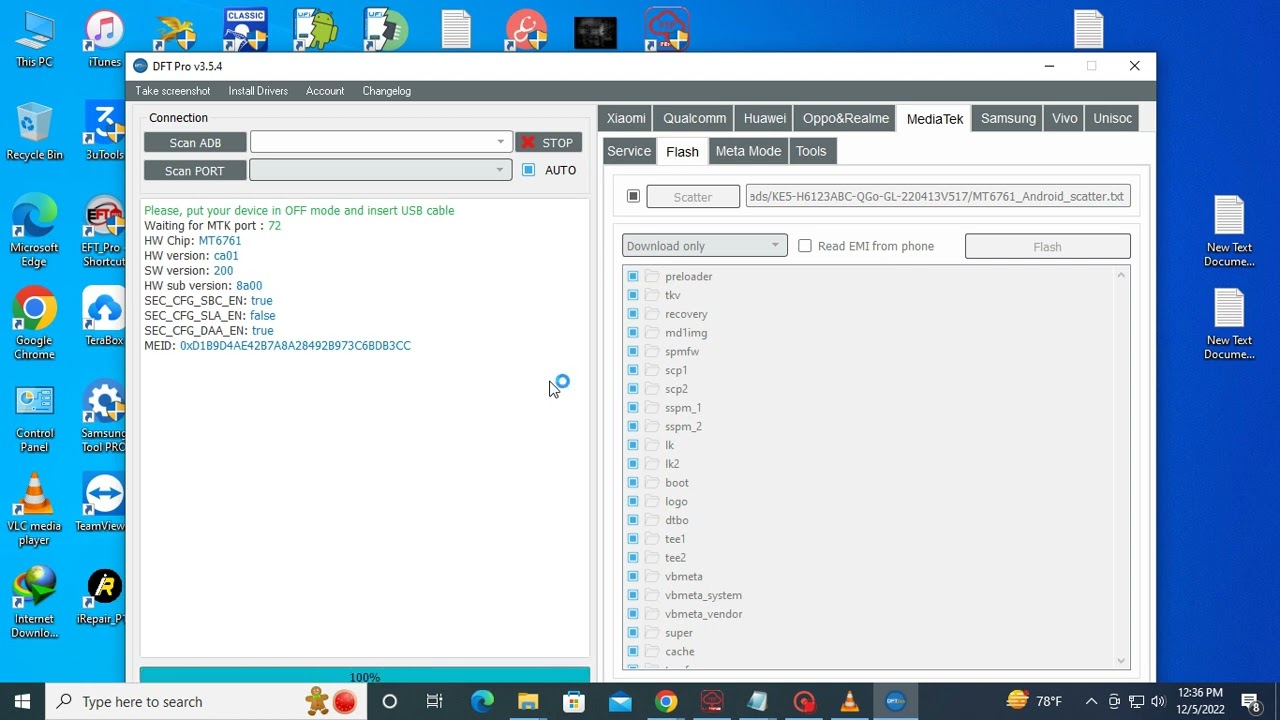Image resolution: width=1280 pixels, height=720 pixels.
Task: Click the 100% progress bar
Action: tap(365, 677)
